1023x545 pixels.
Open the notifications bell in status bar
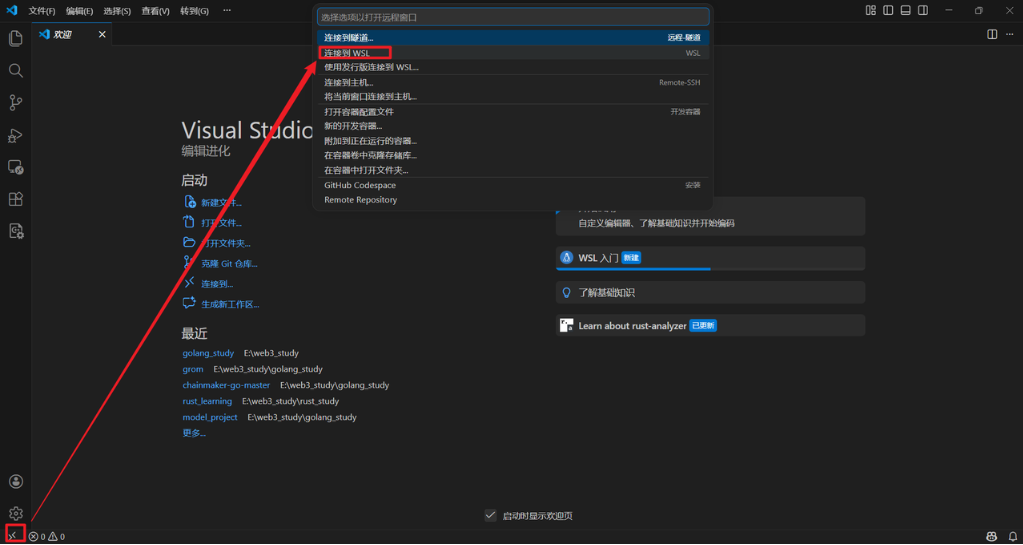[x=1012, y=537]
